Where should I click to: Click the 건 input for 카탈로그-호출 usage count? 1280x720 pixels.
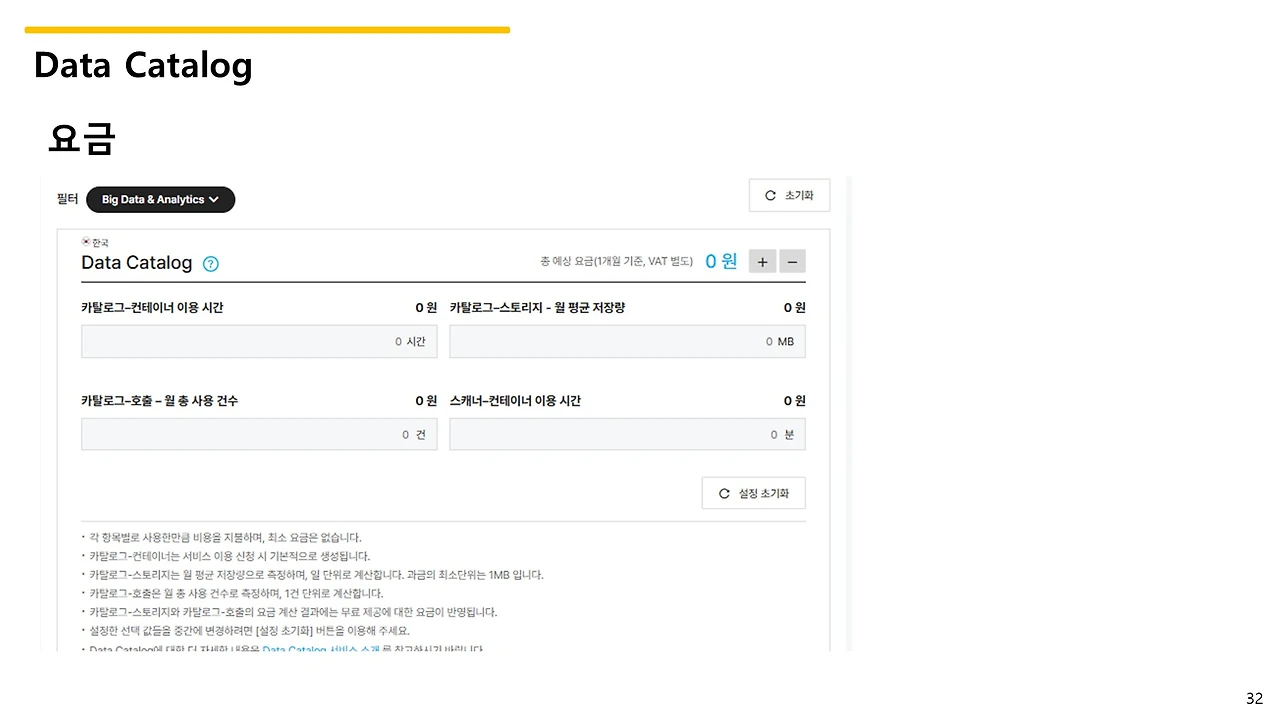click(x=259, y=434)
